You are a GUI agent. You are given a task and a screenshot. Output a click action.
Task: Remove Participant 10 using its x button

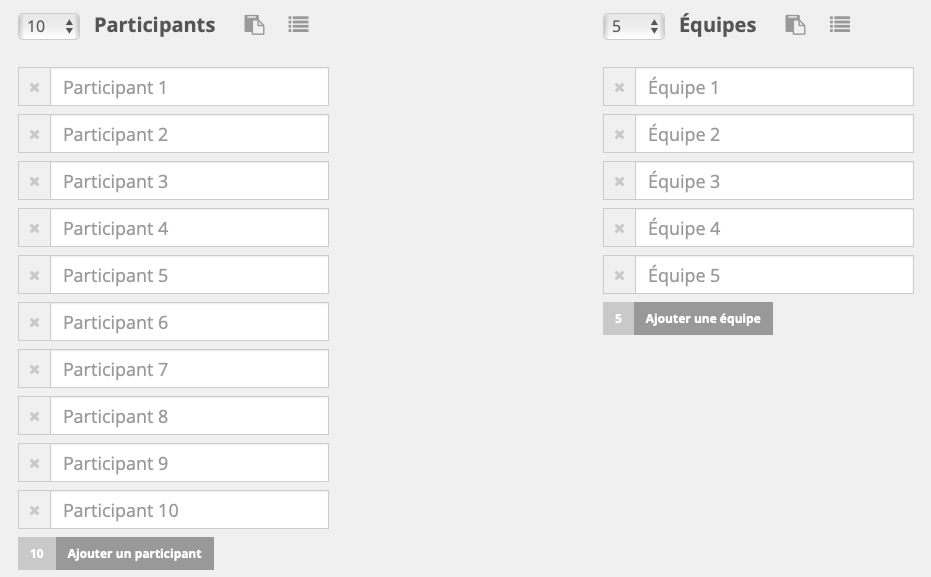point(34,510)
